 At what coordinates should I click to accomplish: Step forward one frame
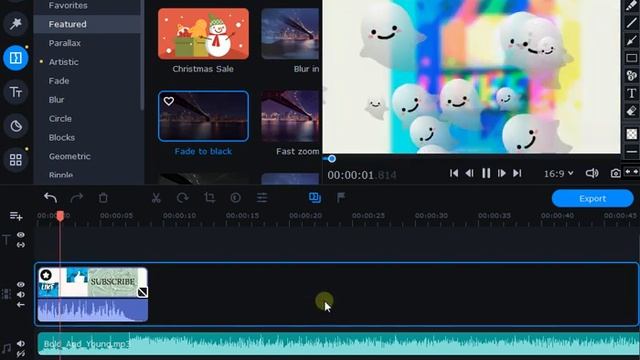pyautogui.click(x=502, y=173)
